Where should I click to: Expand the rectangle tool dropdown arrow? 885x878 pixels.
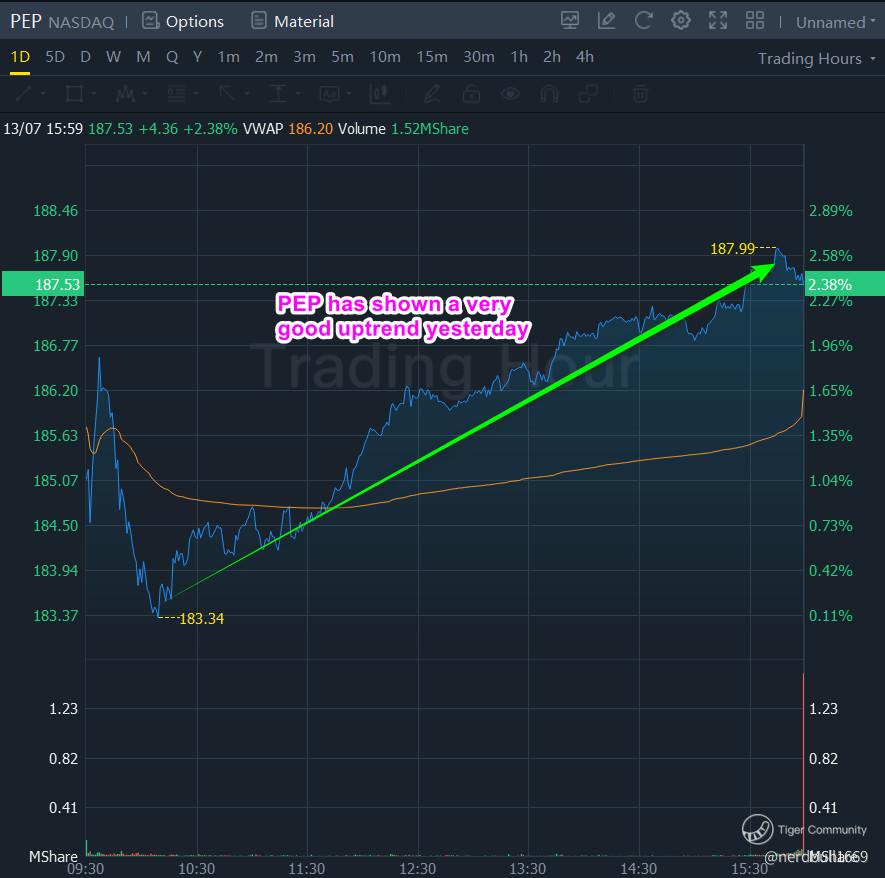[93, 93]
